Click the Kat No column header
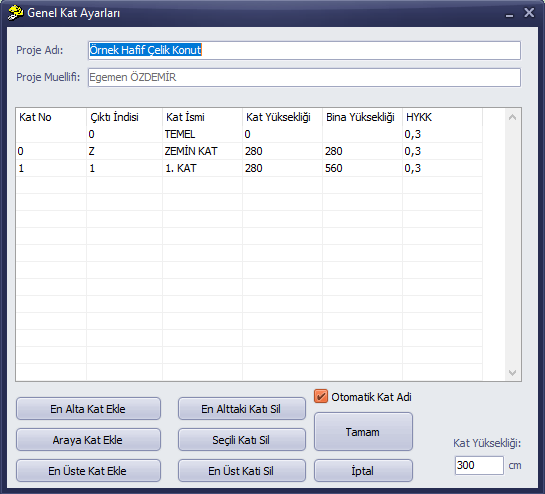545x494 pixels. [x=51, y=117]
